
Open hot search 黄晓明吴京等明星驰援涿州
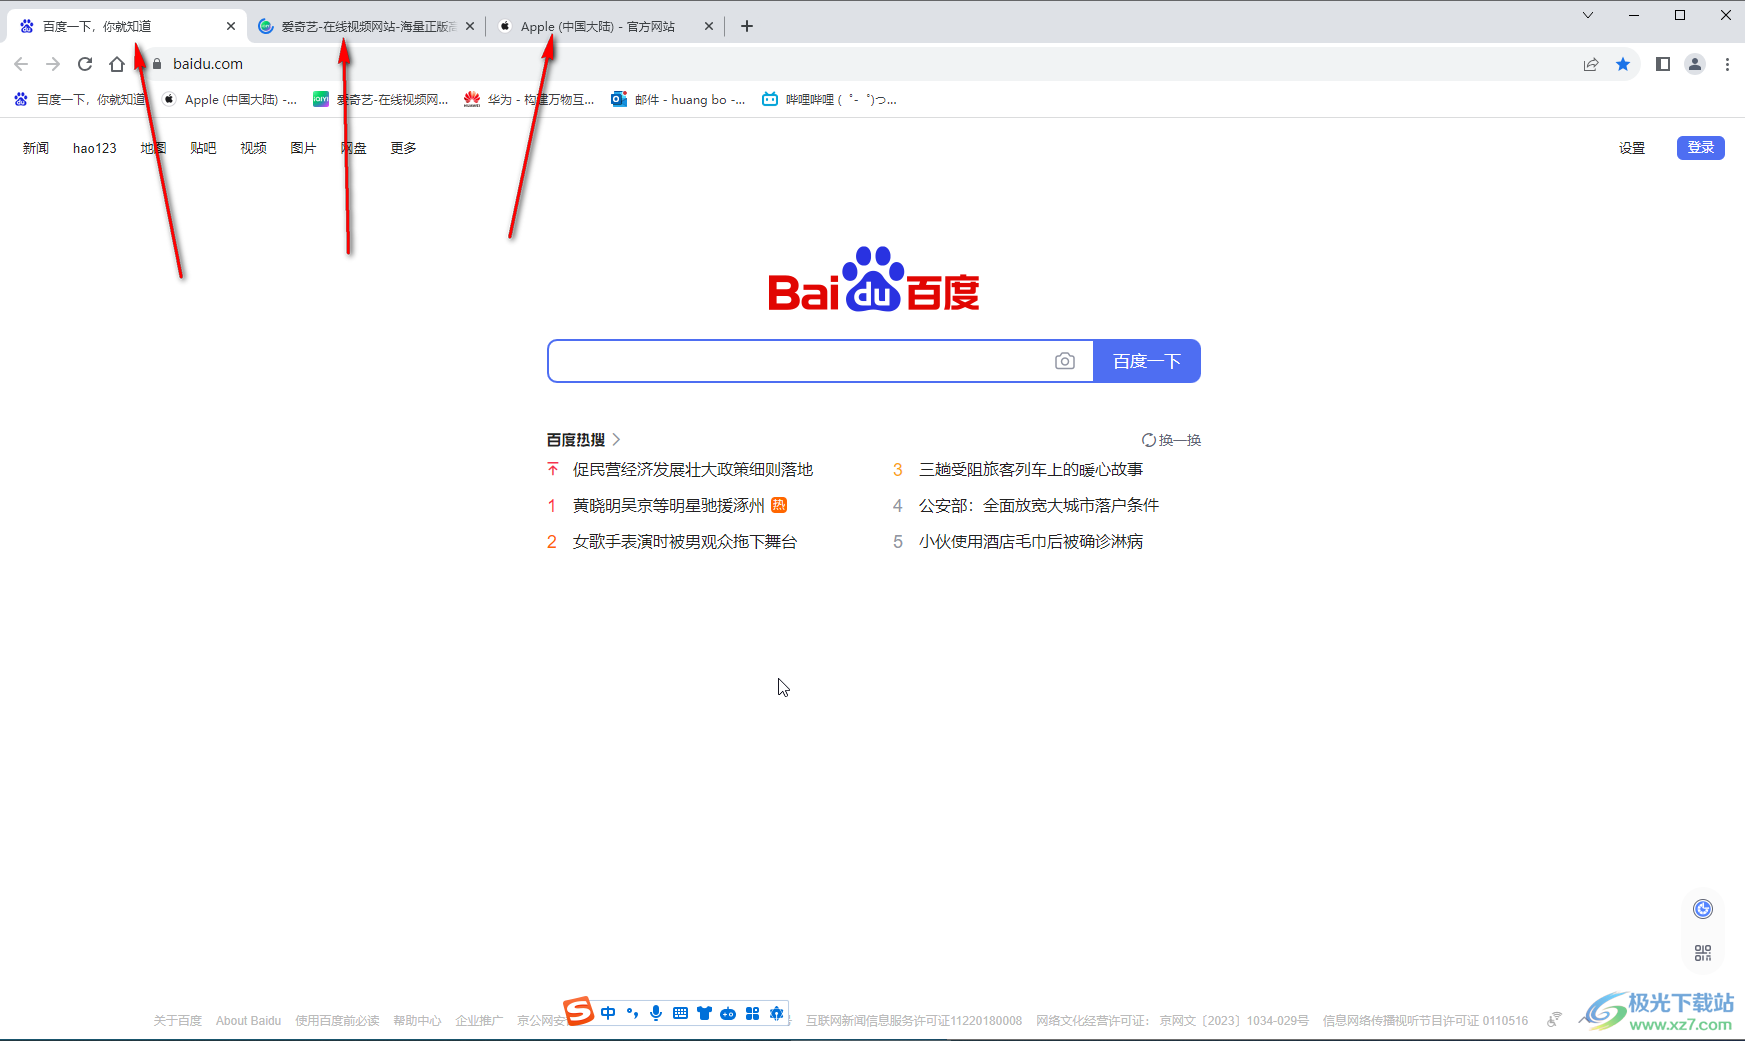coord(669,505)
